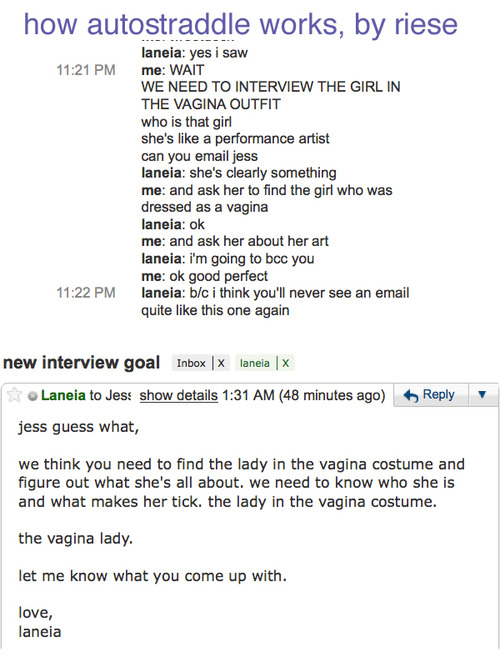Remove the Inbox label with its X

[221, 363]
